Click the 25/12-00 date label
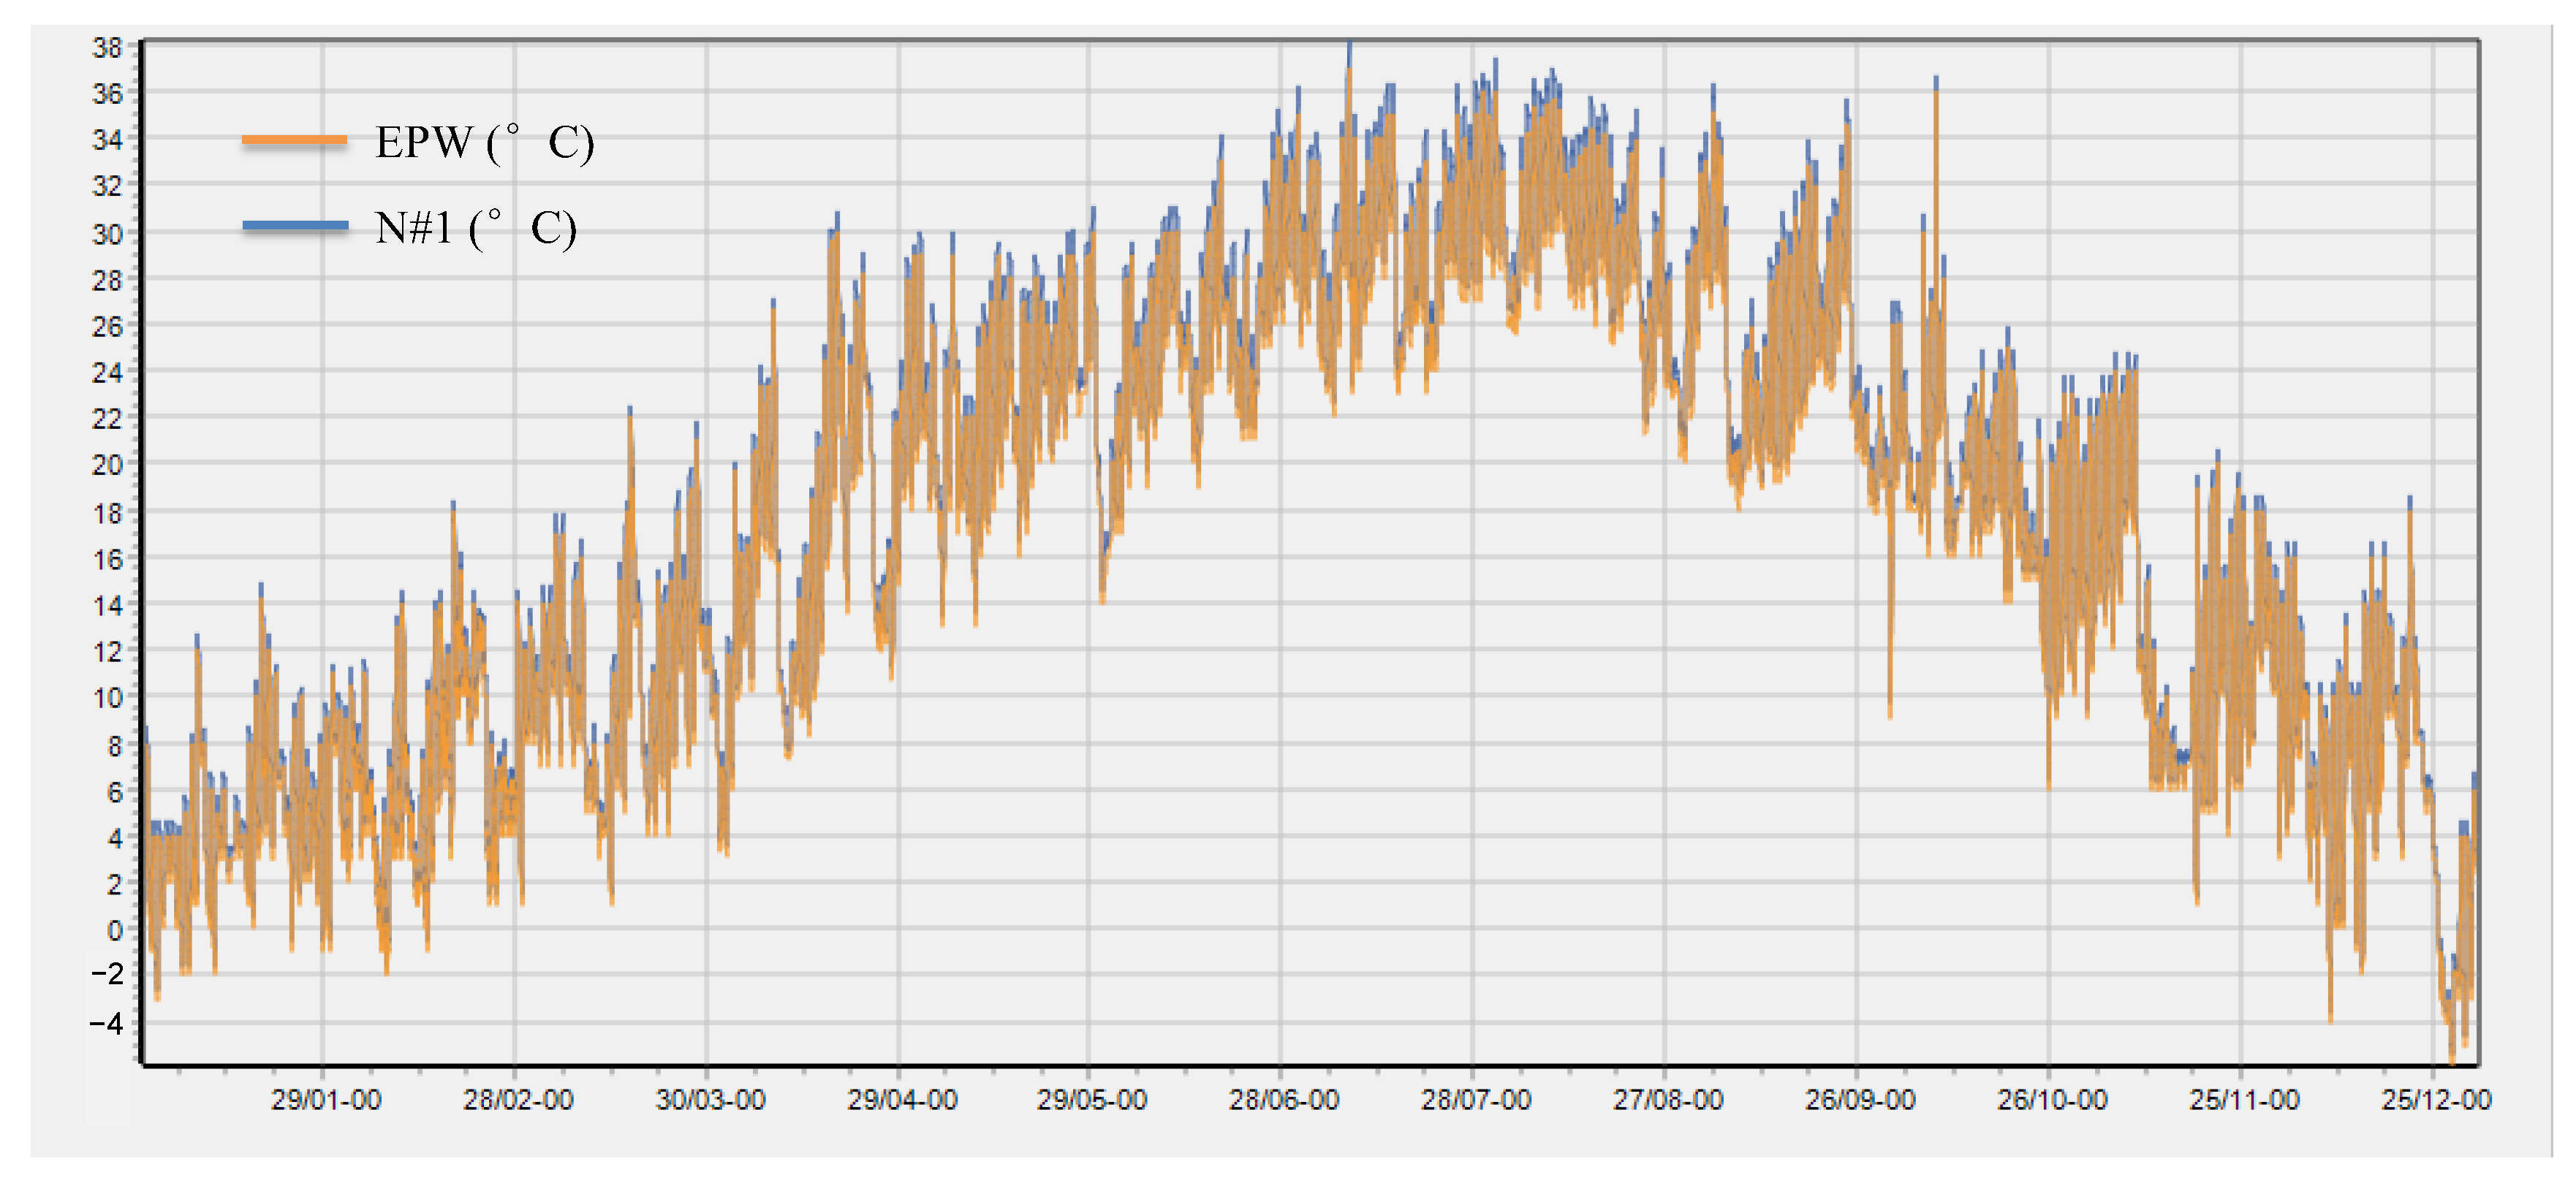Image resolution: width=2576 pixels, height=1183 pixels. pos(2436,1100)
